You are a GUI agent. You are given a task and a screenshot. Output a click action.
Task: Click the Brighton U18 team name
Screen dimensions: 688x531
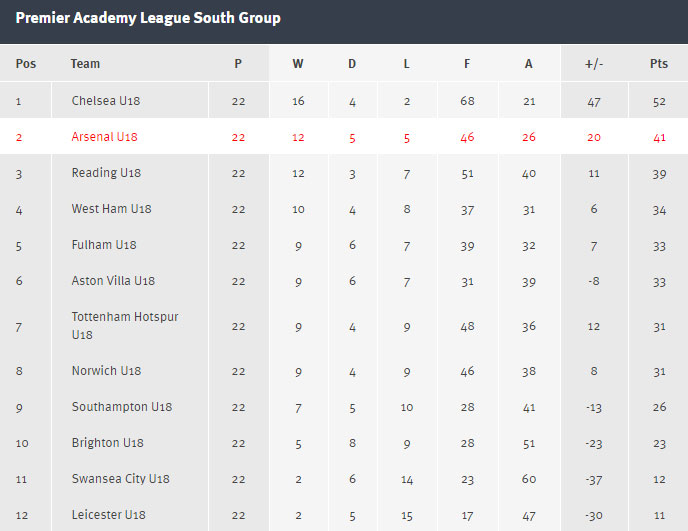108,443
